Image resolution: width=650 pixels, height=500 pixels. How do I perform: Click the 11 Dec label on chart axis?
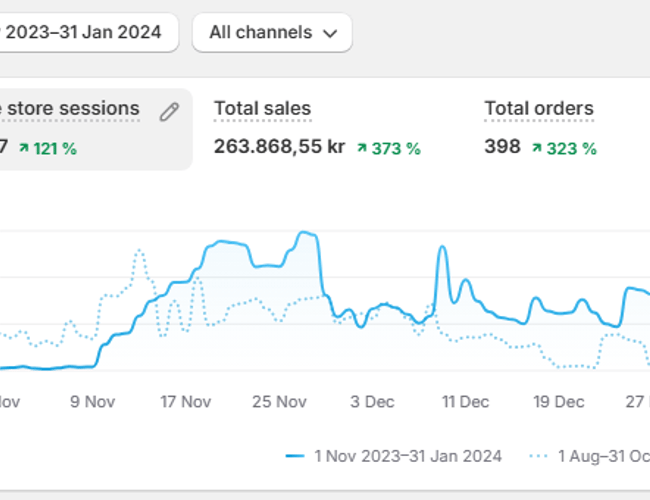tap(465, 402)
